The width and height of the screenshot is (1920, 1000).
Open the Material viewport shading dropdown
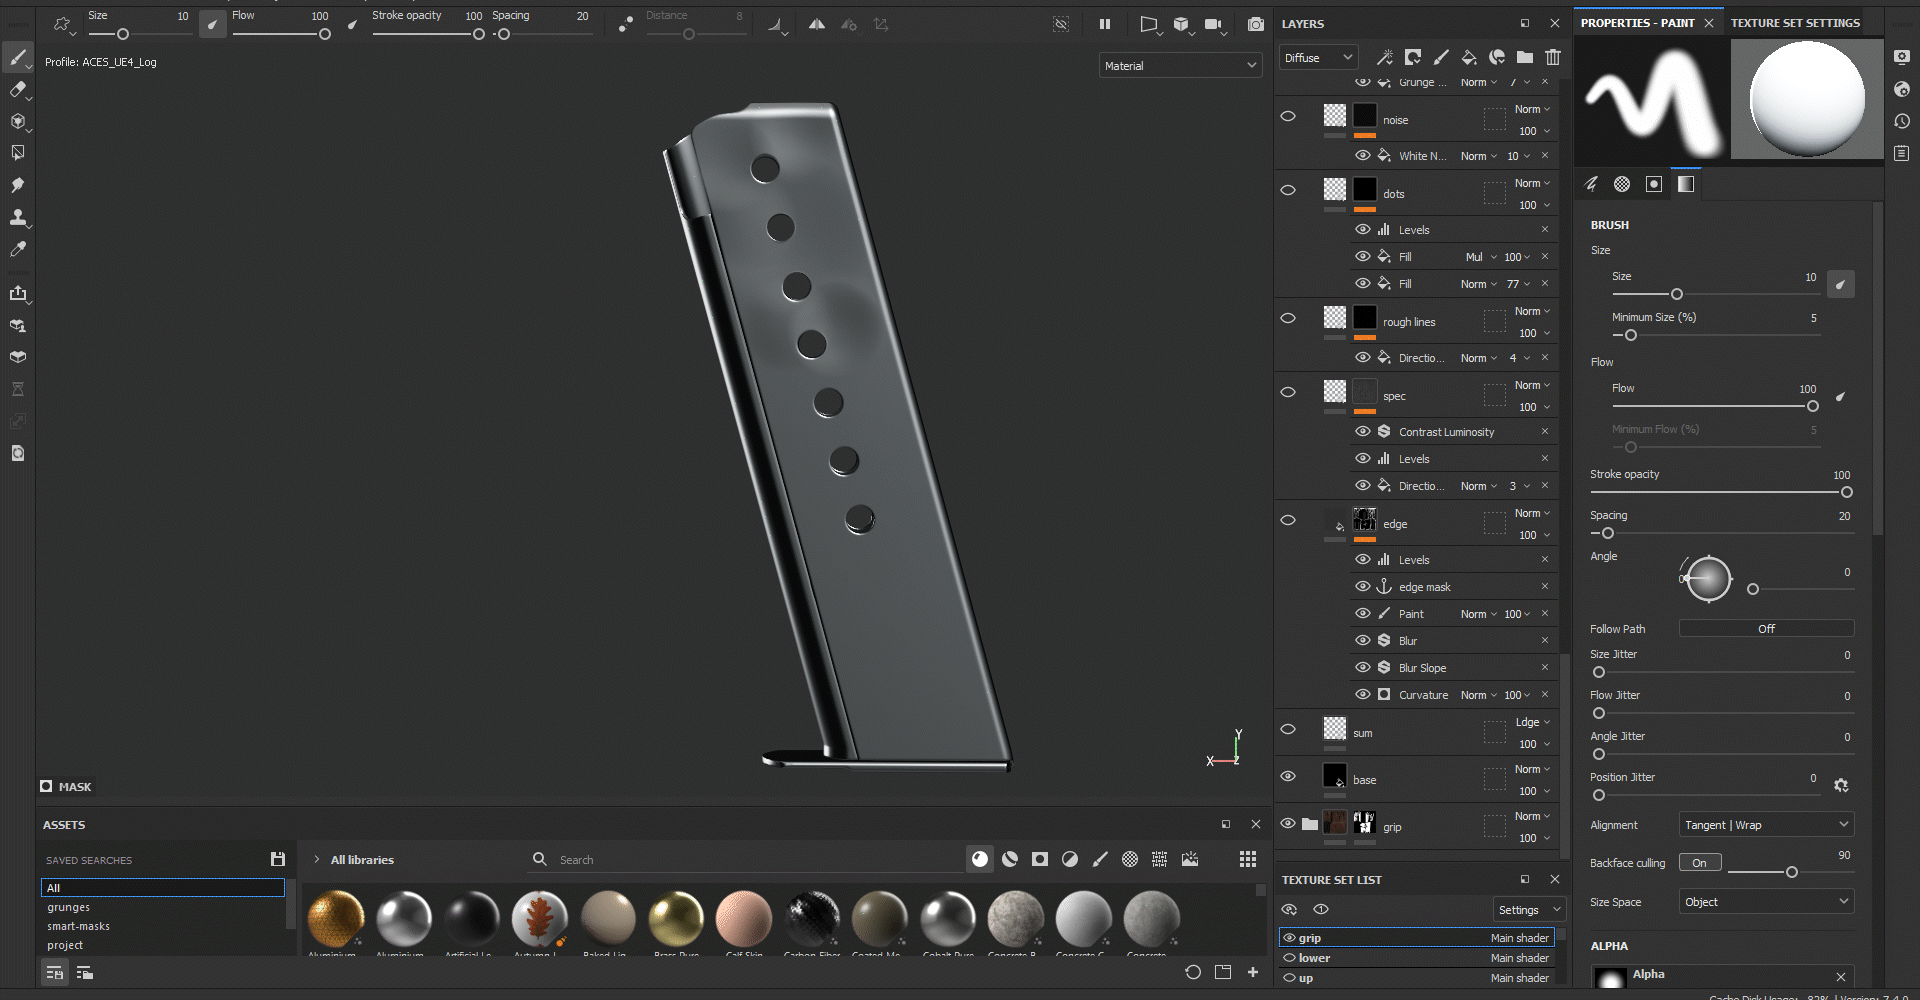click(1180, 65)
